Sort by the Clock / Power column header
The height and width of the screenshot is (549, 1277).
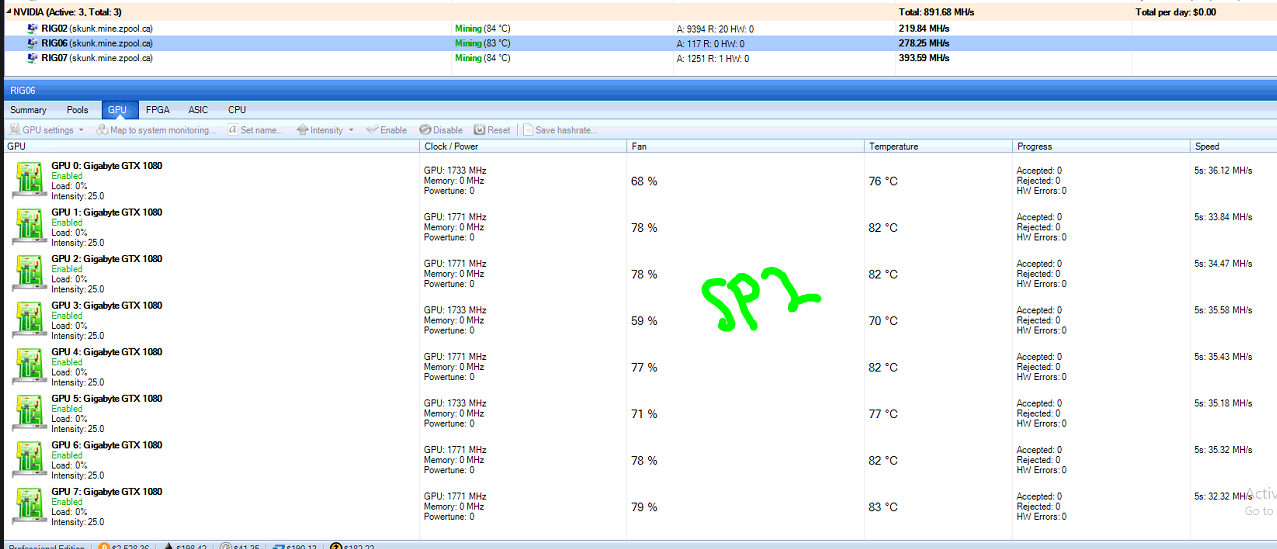523,146
